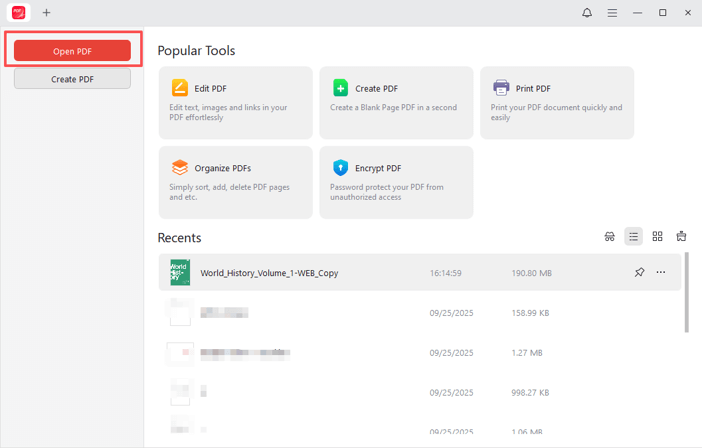This screenshot has height=448, width=702.
Task: Open the Organize PDFs tool
Action: point(235,182)
